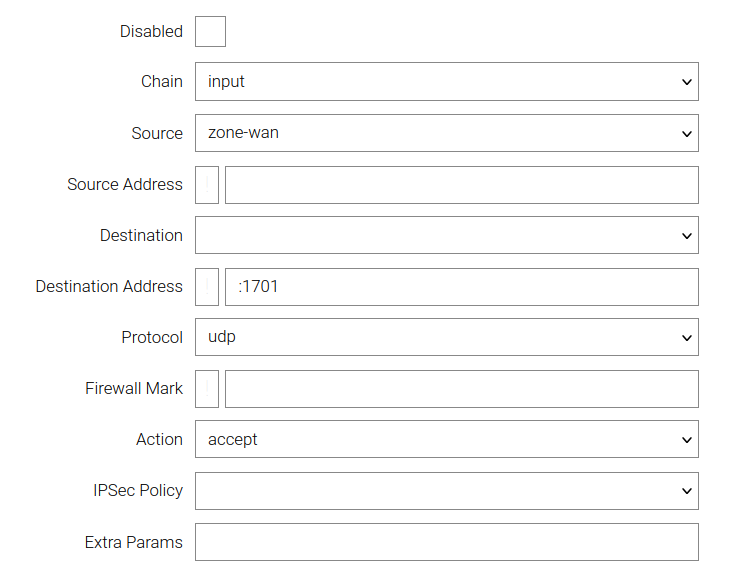This screenshot has width=733, height=587.
Task: Tick the Disabled checkbox
Action: (x=210, y=31)
